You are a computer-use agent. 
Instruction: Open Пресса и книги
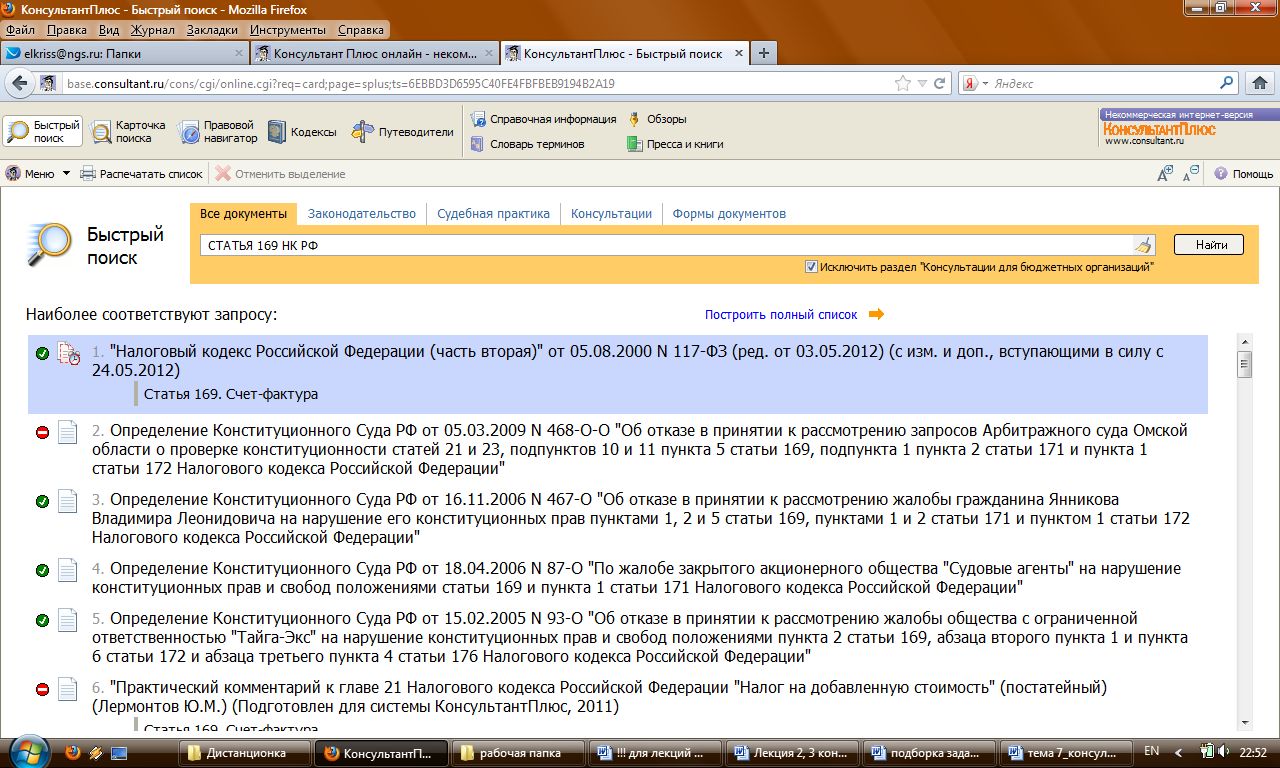(x=675, y=144)
